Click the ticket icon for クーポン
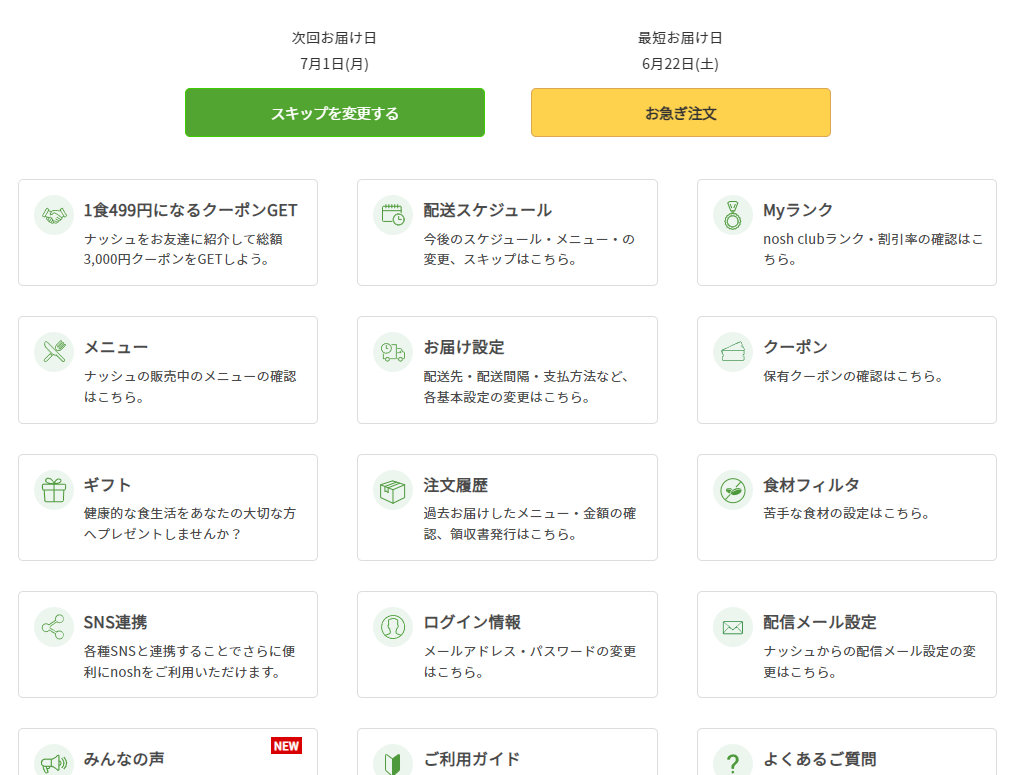 733,352
